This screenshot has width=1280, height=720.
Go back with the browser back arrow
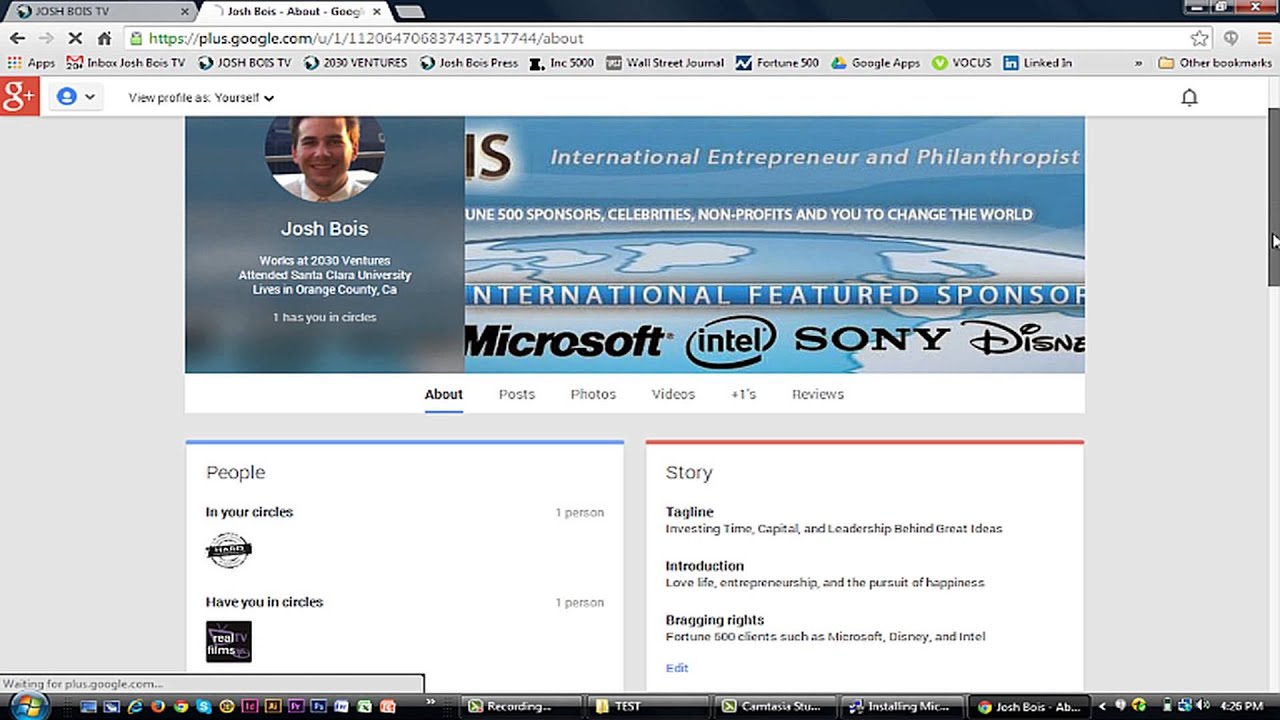pyautogui.click(x=17, y=38)
